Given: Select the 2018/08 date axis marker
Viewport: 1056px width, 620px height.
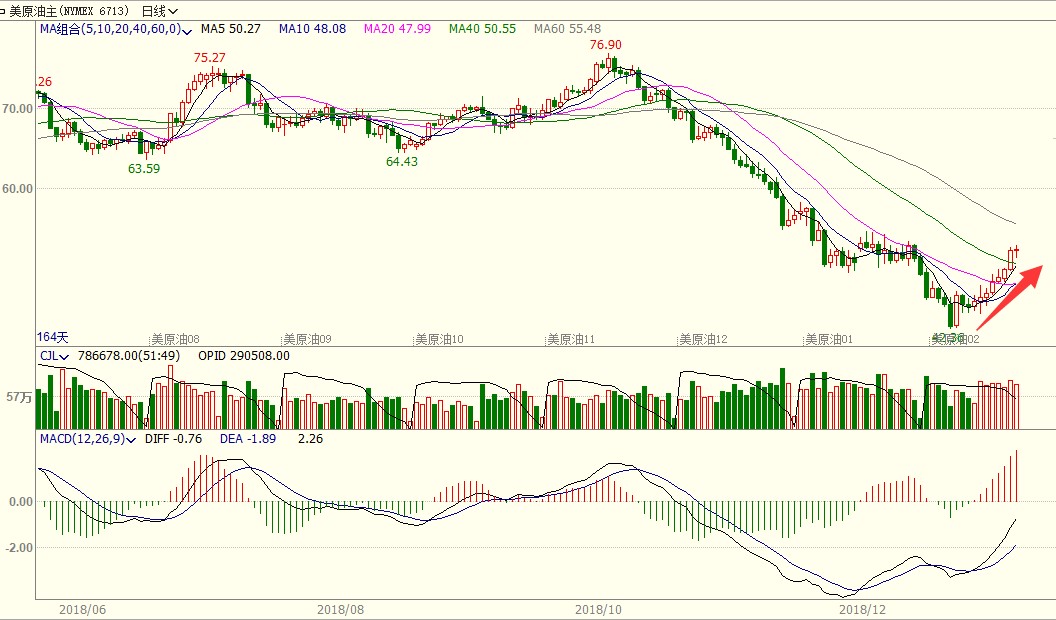Looking at the screenshot, I should [x=341, y=608].
